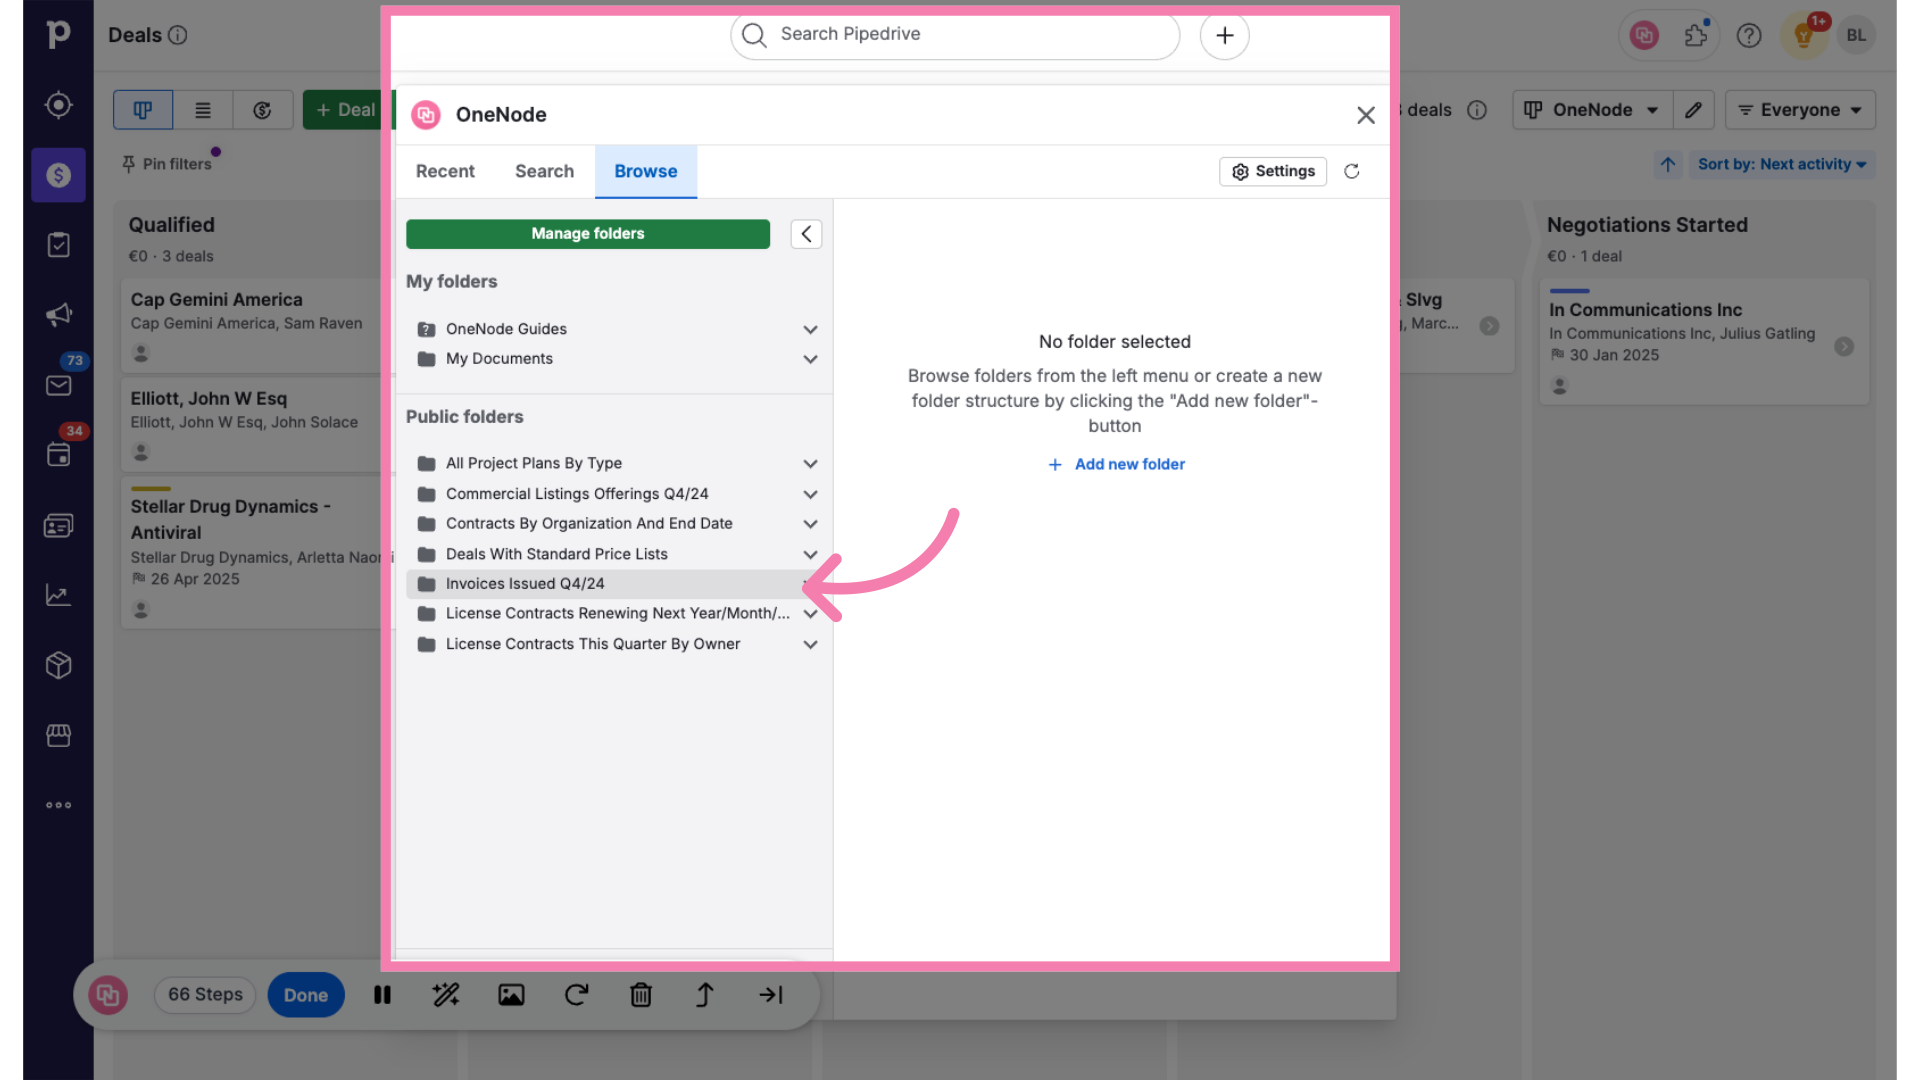Open In Communications Inc deal card
The image size is (1920, 1080).
[x=1704, y=342]
